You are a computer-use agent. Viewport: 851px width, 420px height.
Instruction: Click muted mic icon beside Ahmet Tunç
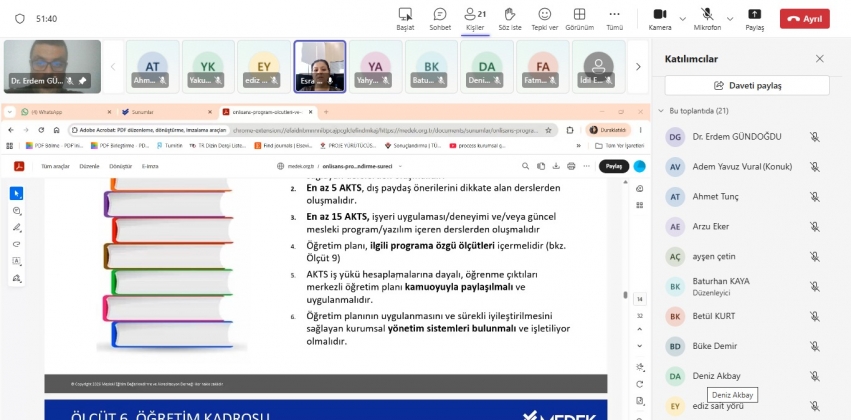[x=814, y=196]
